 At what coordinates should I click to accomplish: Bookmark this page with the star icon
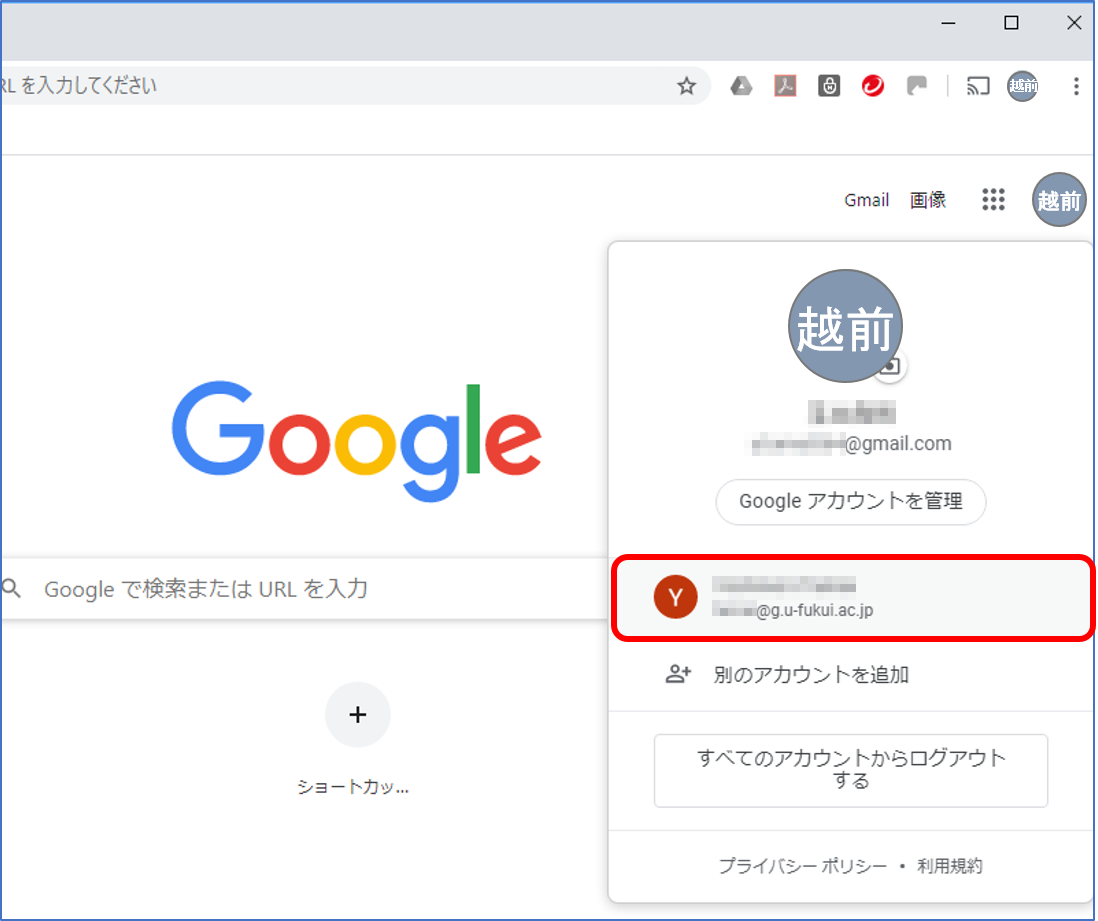(x=686, y=86)
